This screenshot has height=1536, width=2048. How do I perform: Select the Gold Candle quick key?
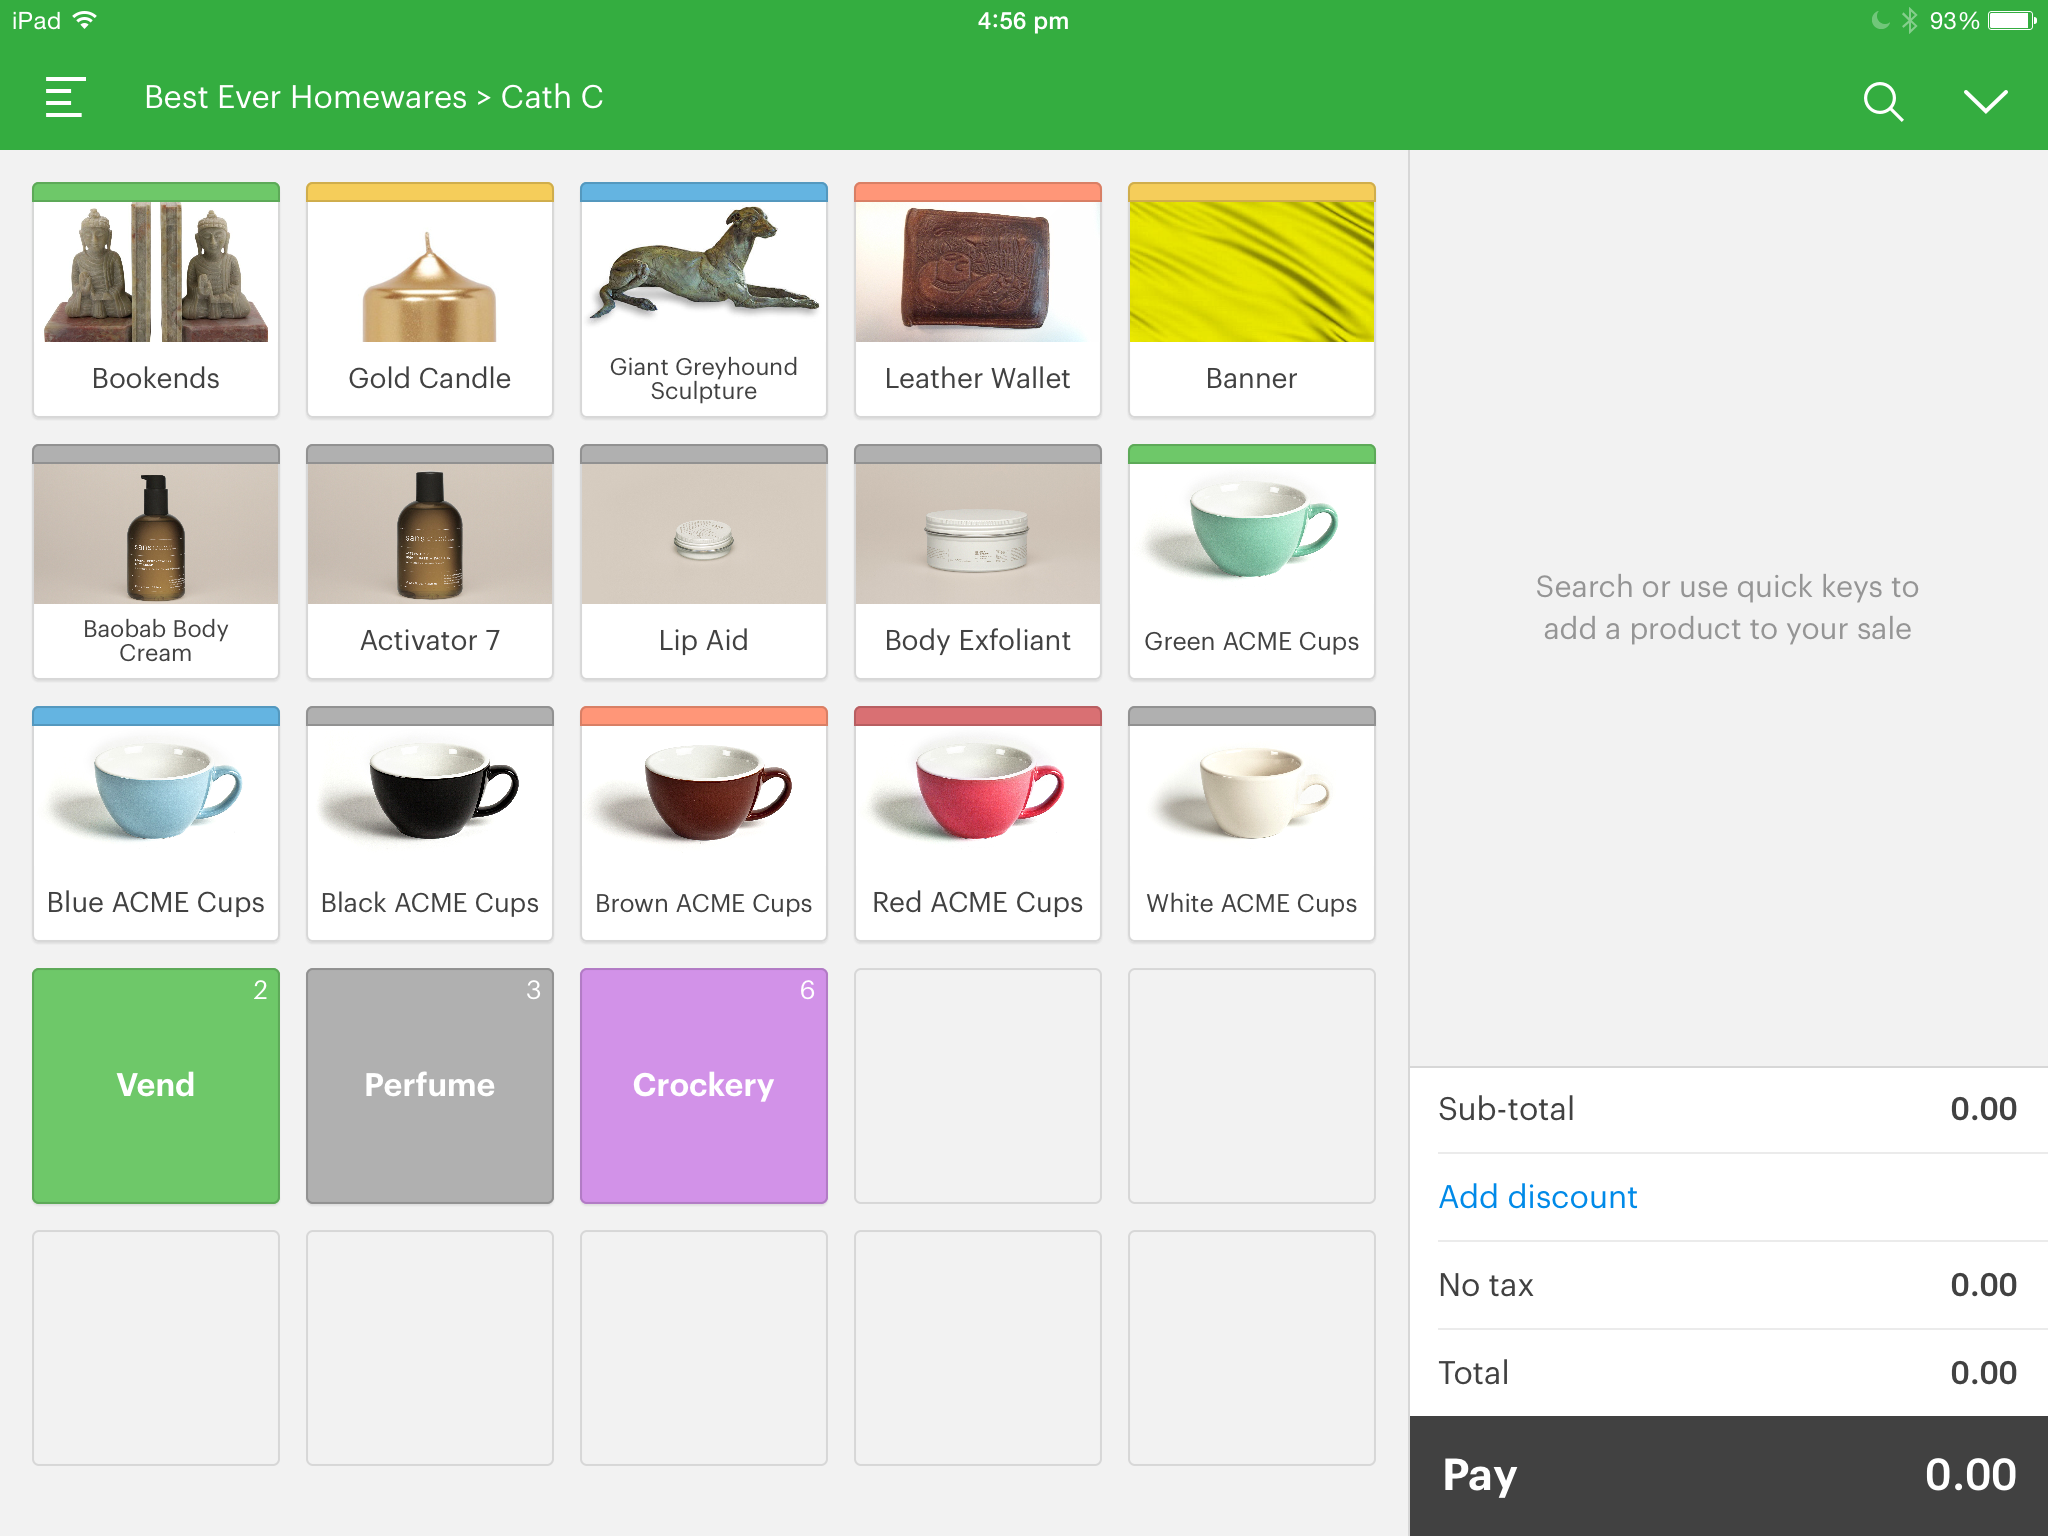430,299
